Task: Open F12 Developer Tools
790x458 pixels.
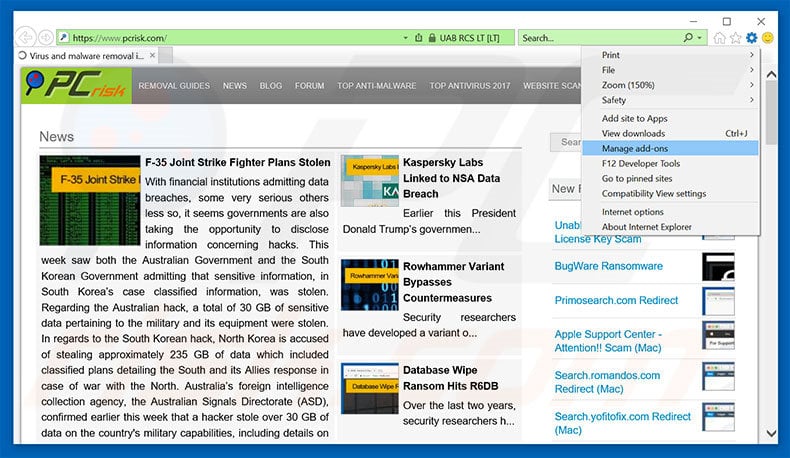Action: pyautogui.click(x=670, y=163)
